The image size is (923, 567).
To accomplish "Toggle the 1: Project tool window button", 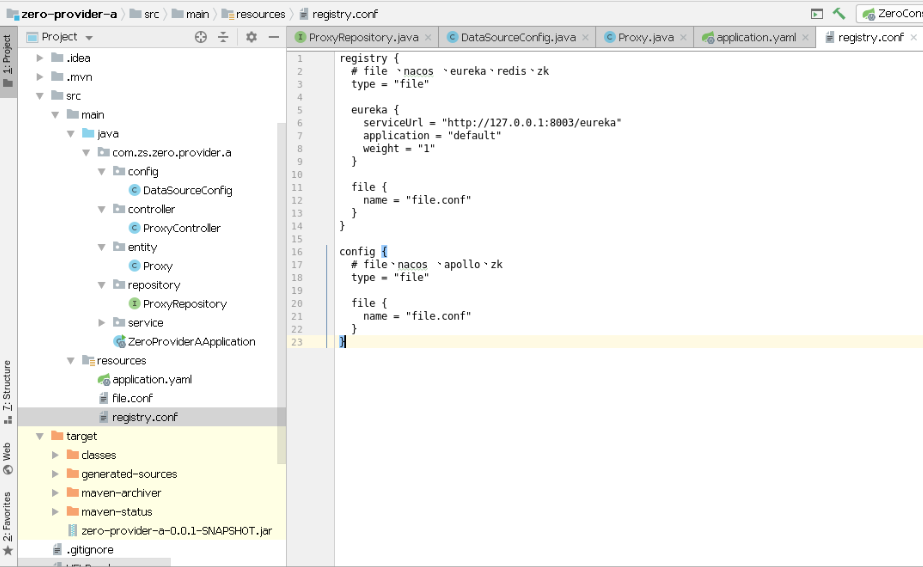I will 8,61.
